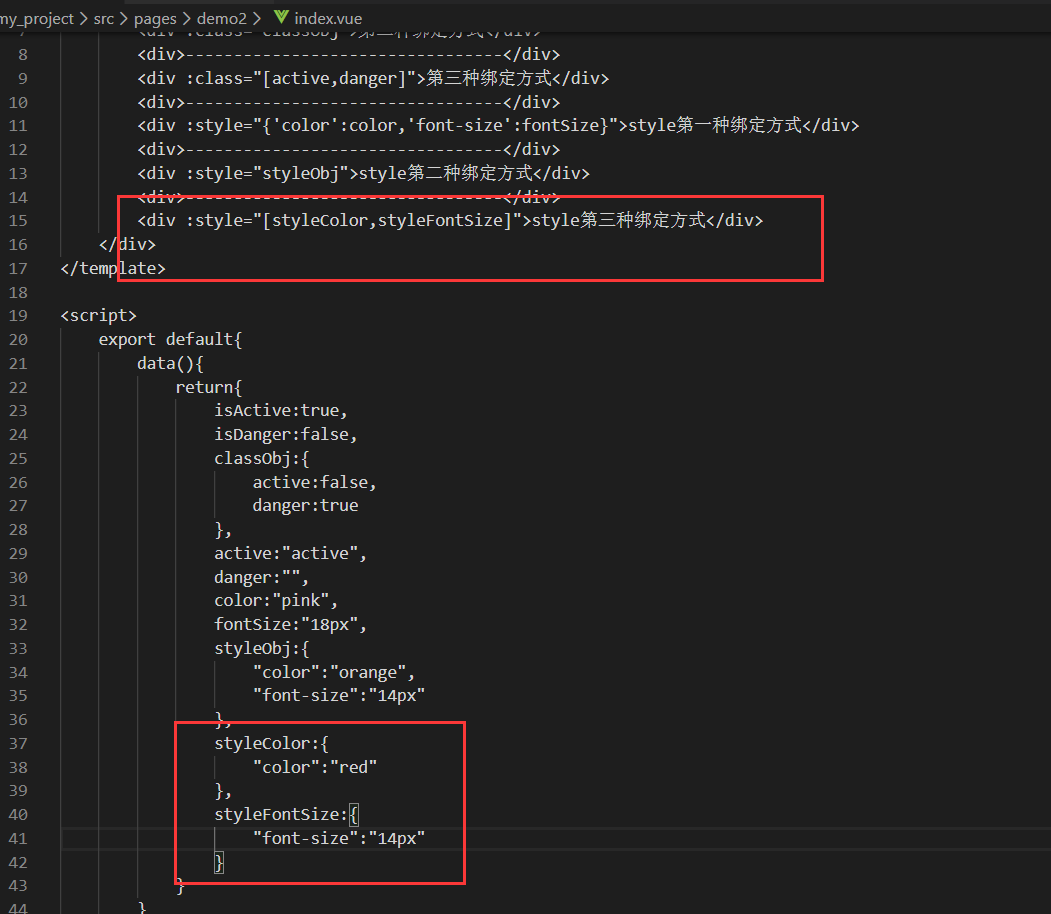Screen dimensions: 1051x914
Task: Click line number 37 in the gutter
Action: 18,742
